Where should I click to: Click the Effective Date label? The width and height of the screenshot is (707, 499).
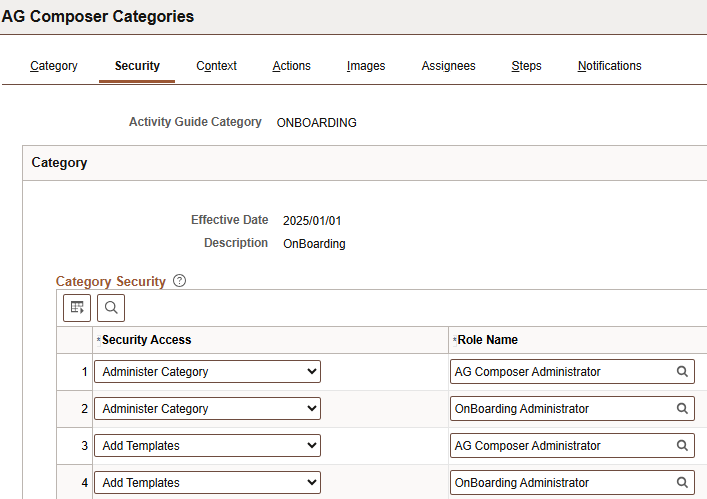point(230,220)
